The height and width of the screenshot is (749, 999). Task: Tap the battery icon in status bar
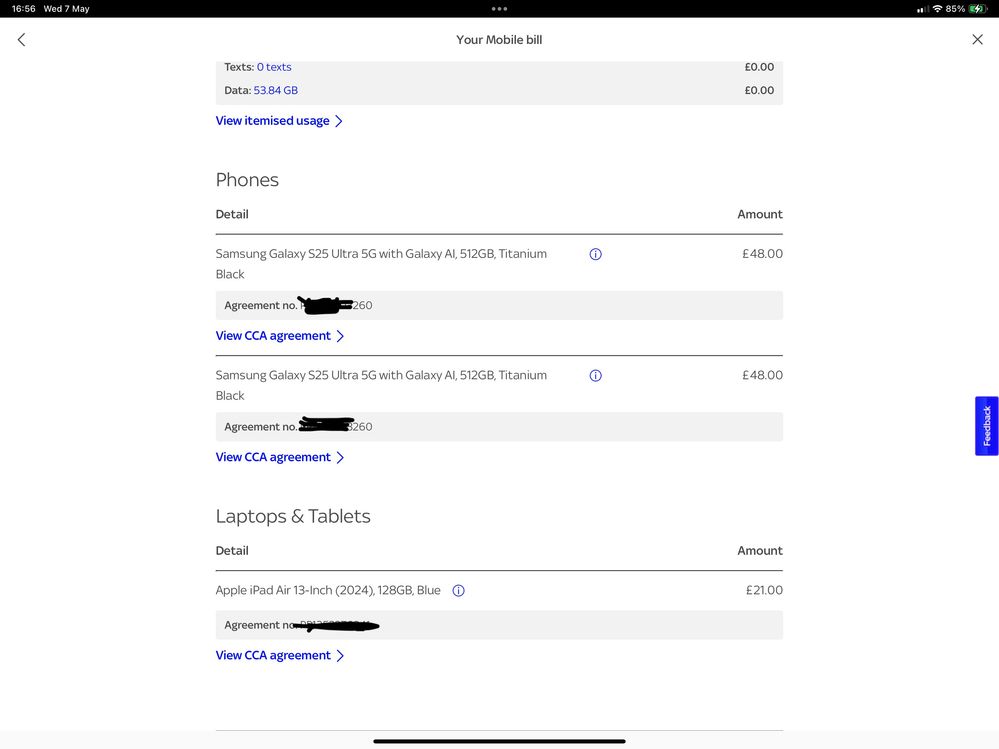[977, 9]
